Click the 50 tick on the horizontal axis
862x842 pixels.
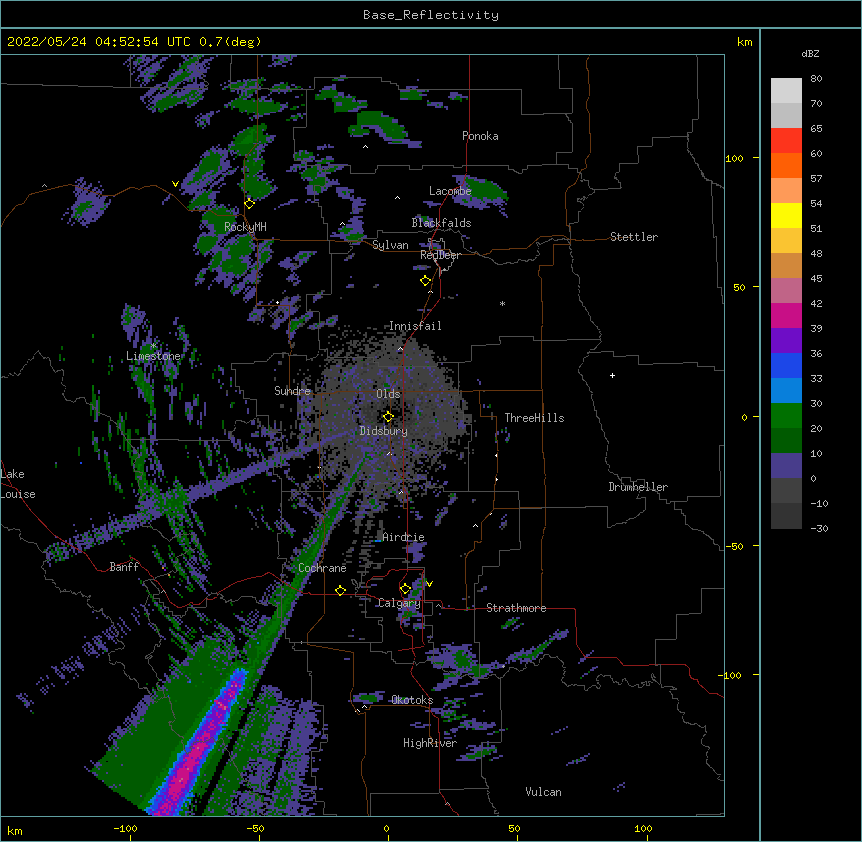[x=514, y=828]
